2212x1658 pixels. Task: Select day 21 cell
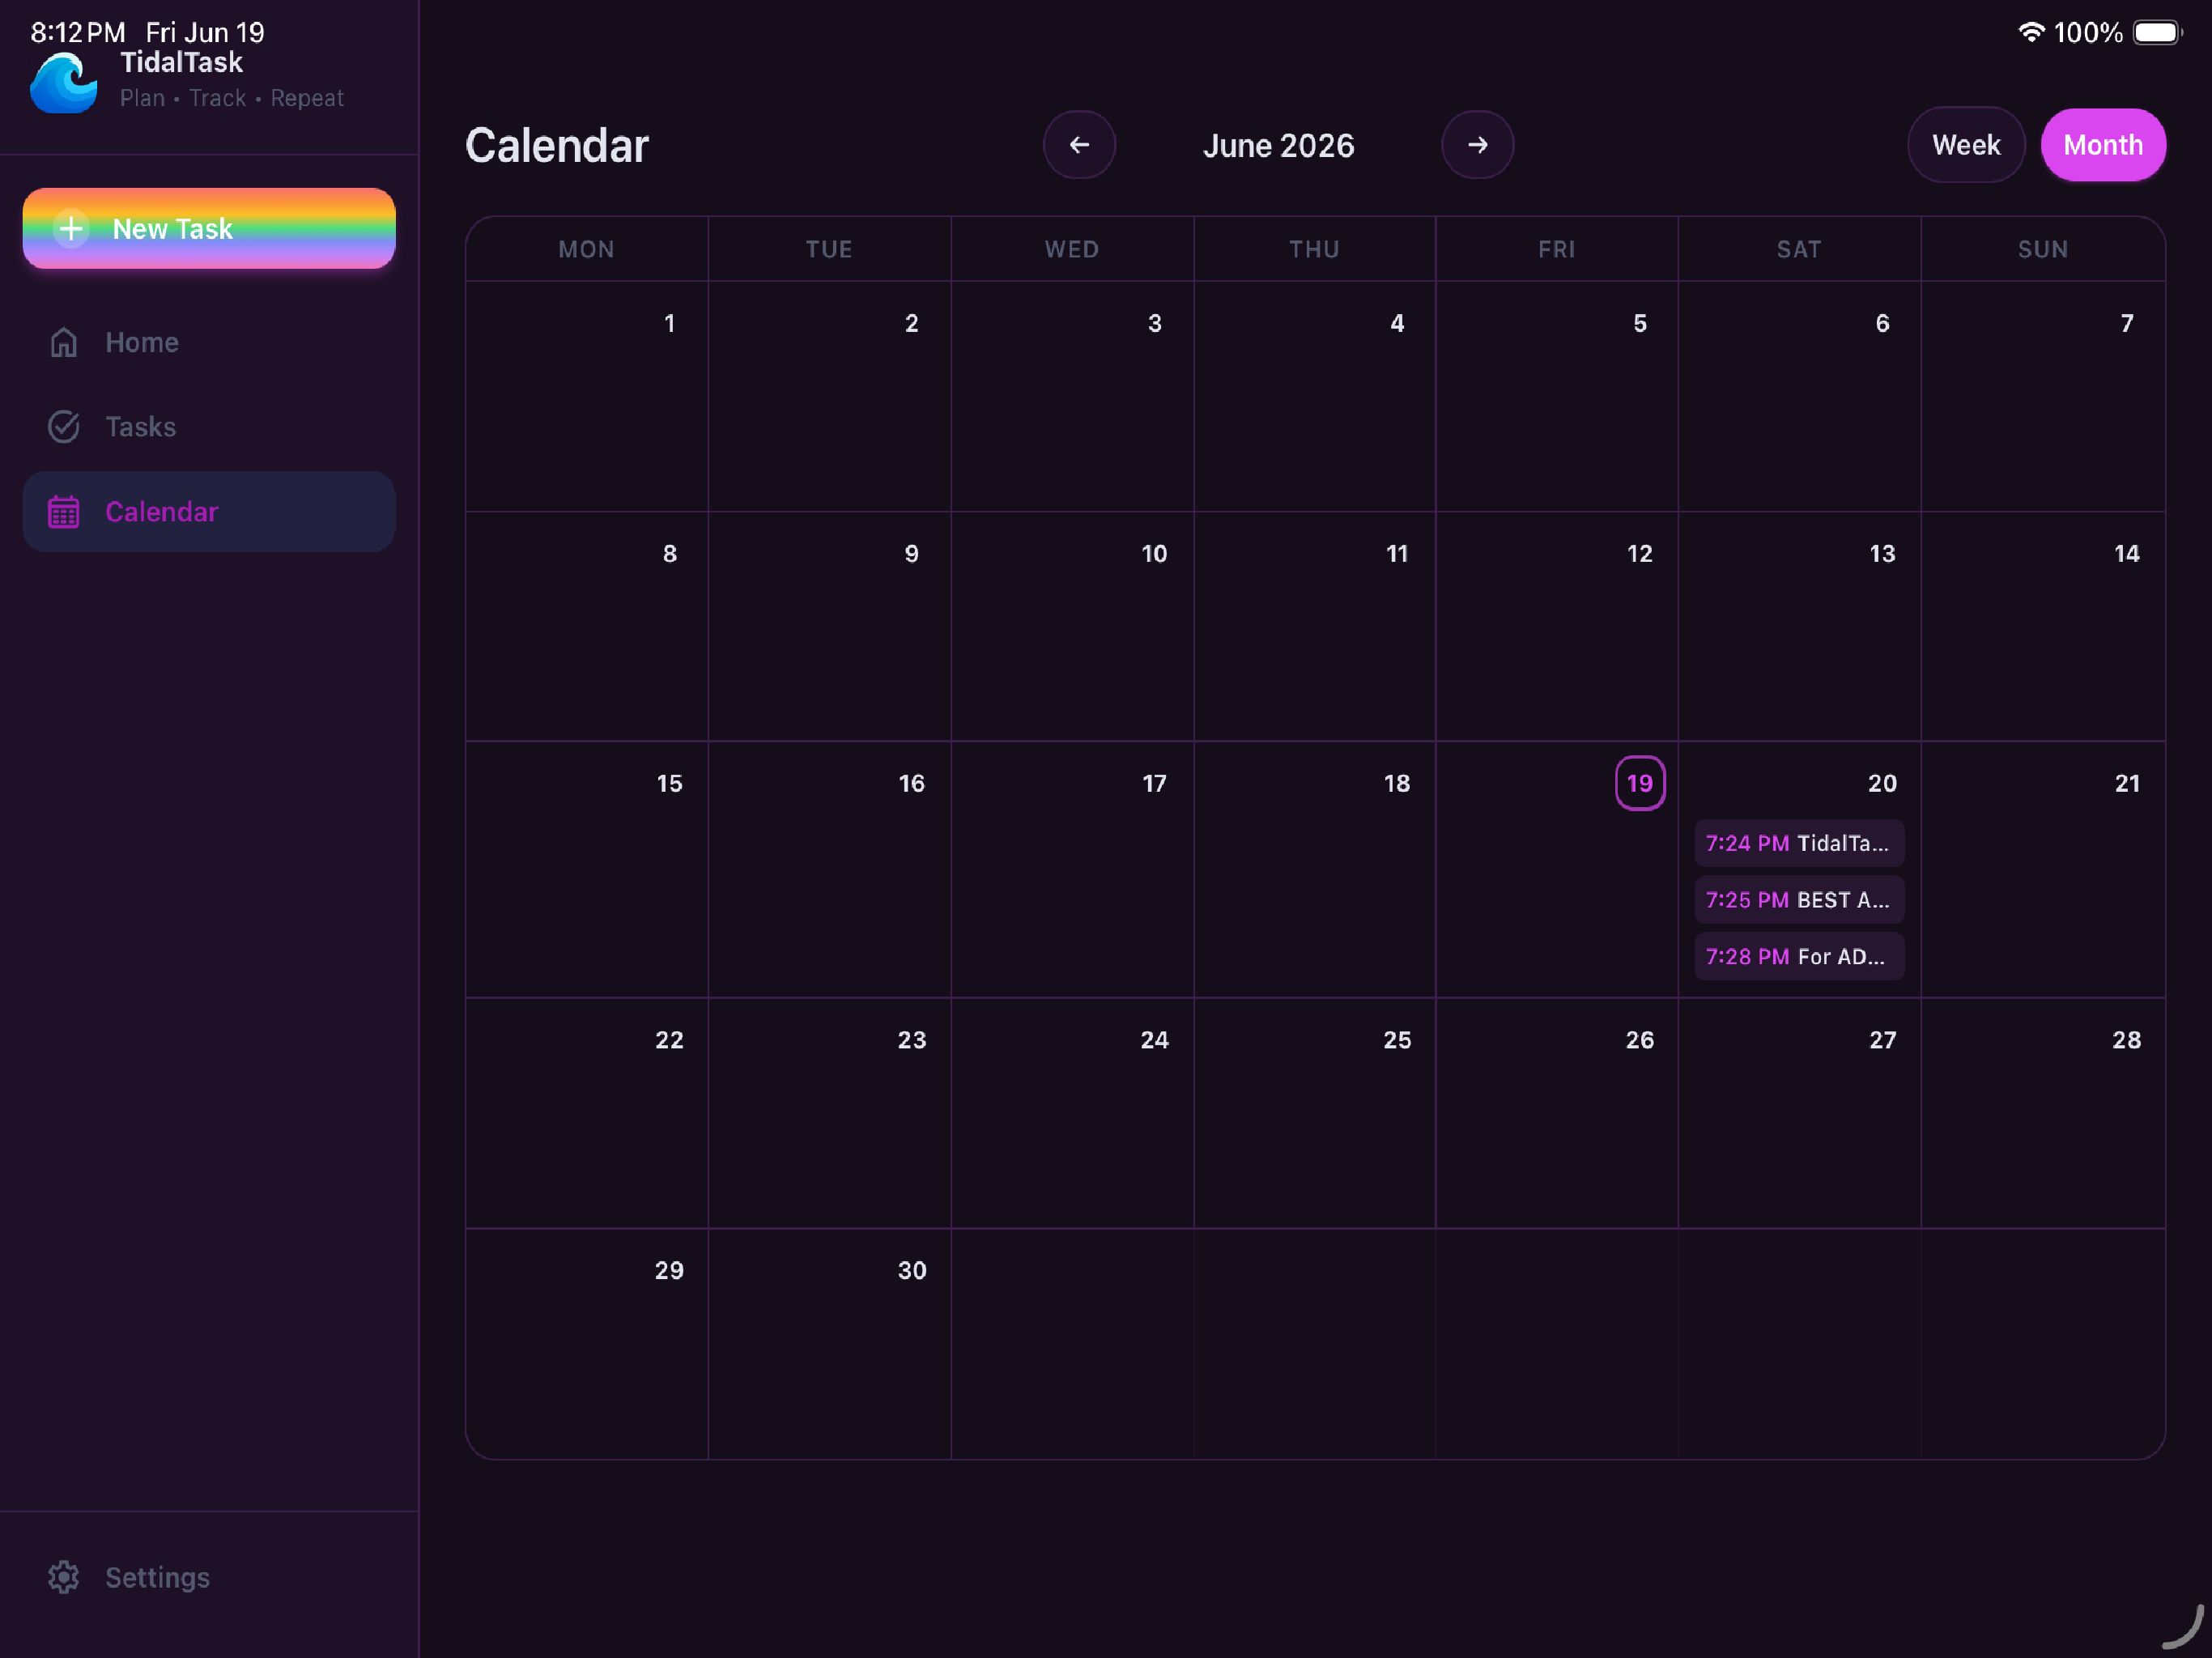2043,869
